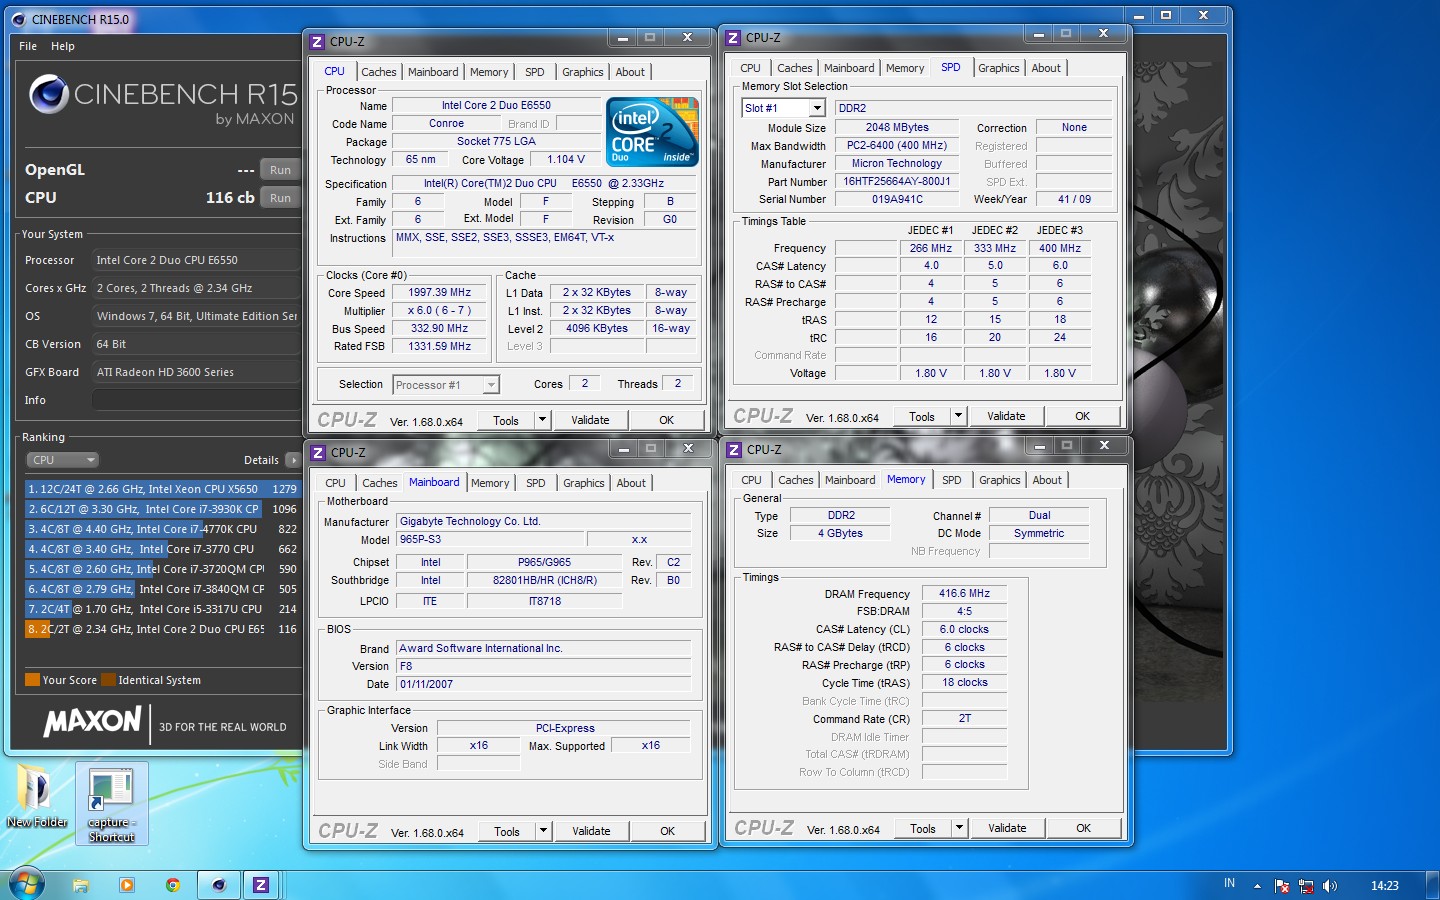Open New Folder desktop icon
Image resolution: width=1440 pixels, height=900 pixels.
pyautogui.click(x=37, y=798)
